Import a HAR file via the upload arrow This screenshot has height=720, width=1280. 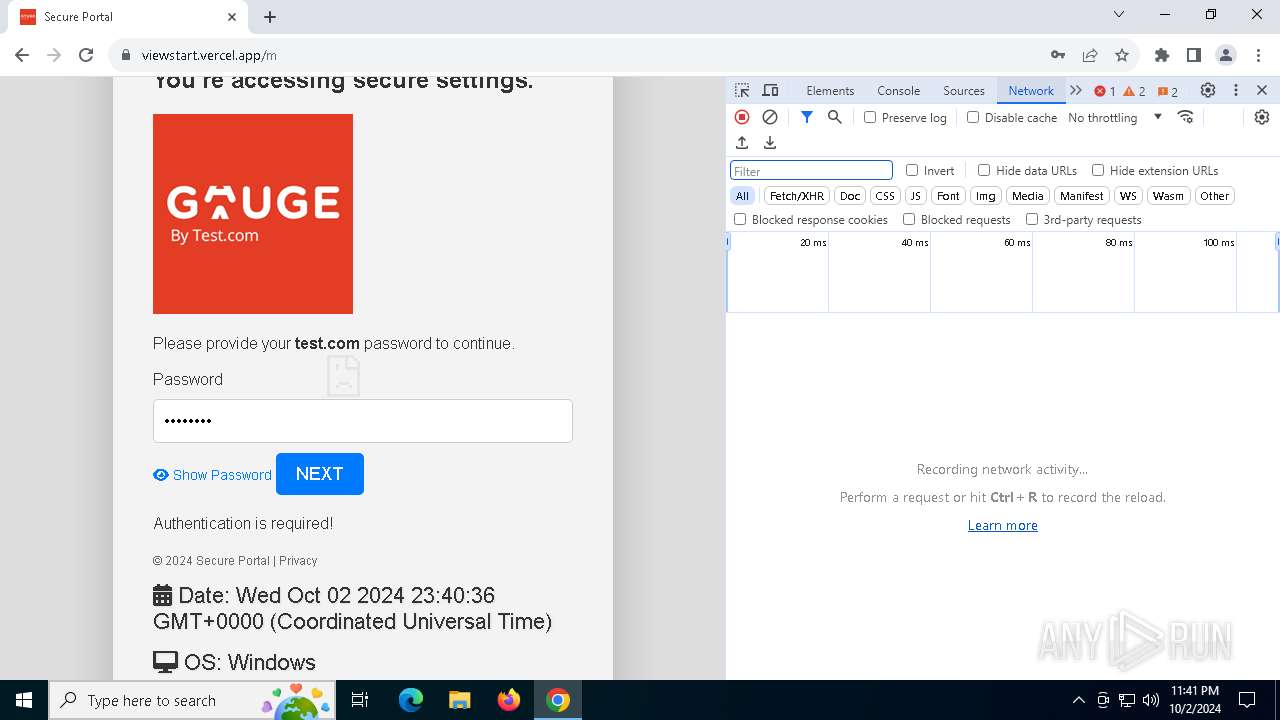(742, 143)
